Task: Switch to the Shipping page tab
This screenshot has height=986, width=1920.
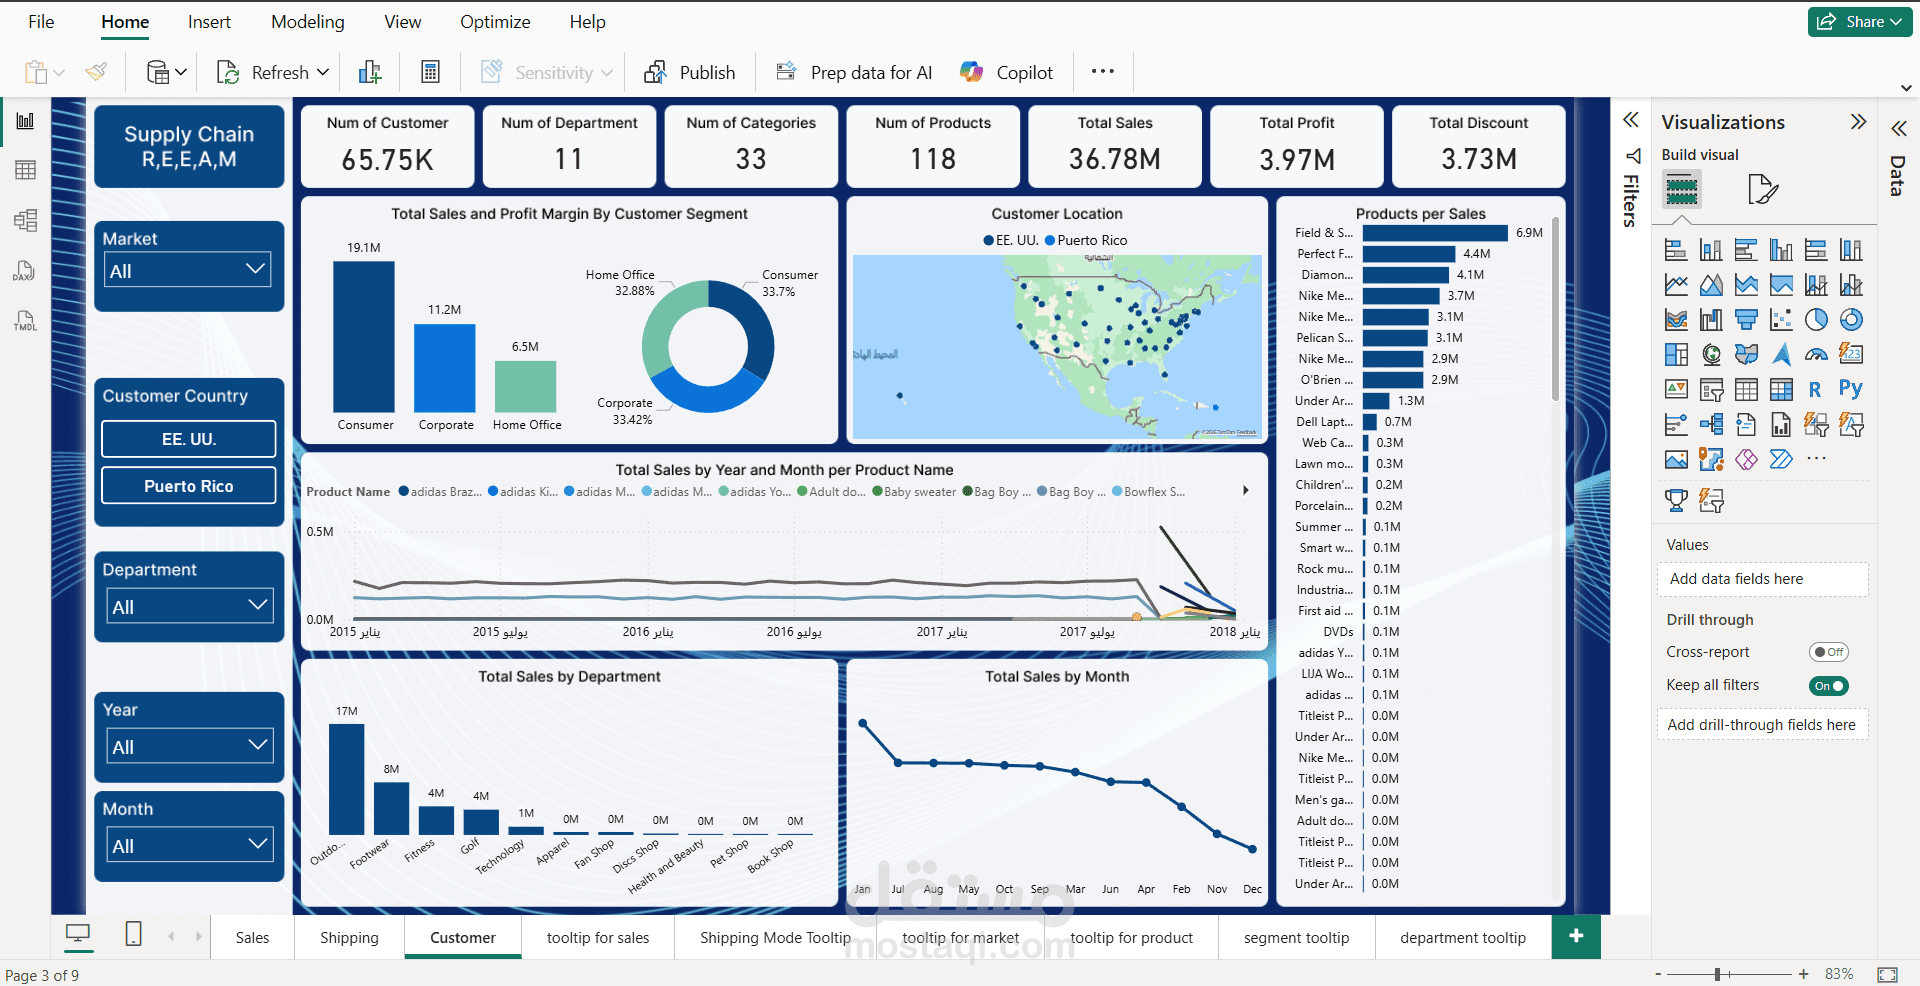Action: [349, 938]
